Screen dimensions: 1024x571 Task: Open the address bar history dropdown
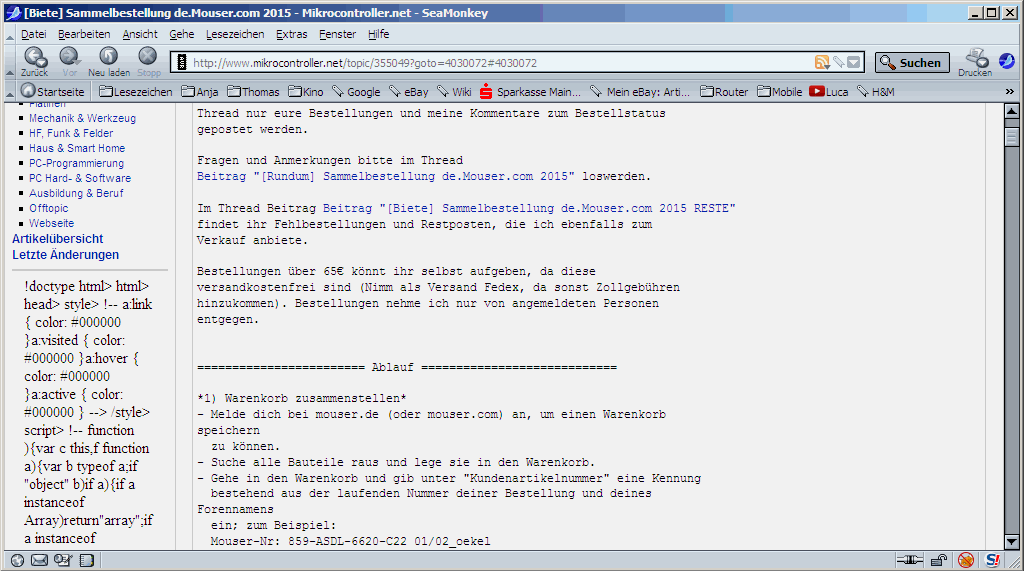click(x=854, y=63)
